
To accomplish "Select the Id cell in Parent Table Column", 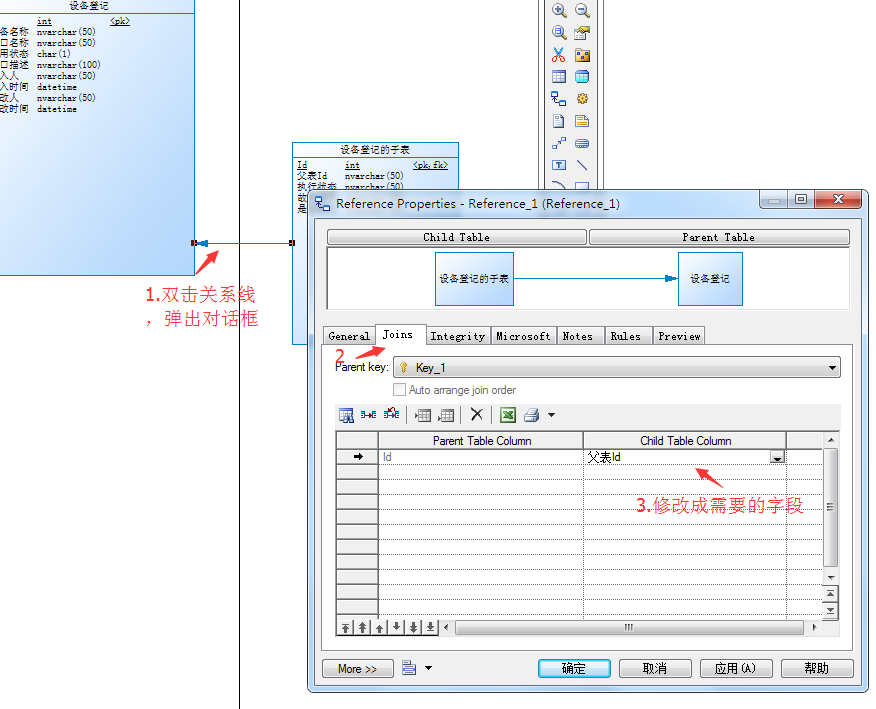I will 481,457.
